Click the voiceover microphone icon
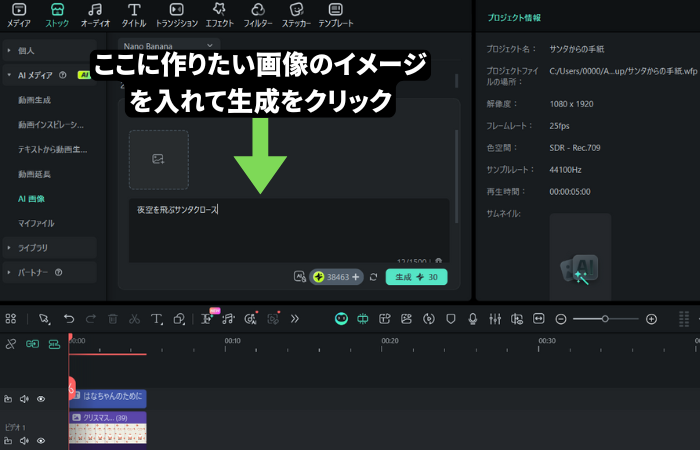 point(473,319)
